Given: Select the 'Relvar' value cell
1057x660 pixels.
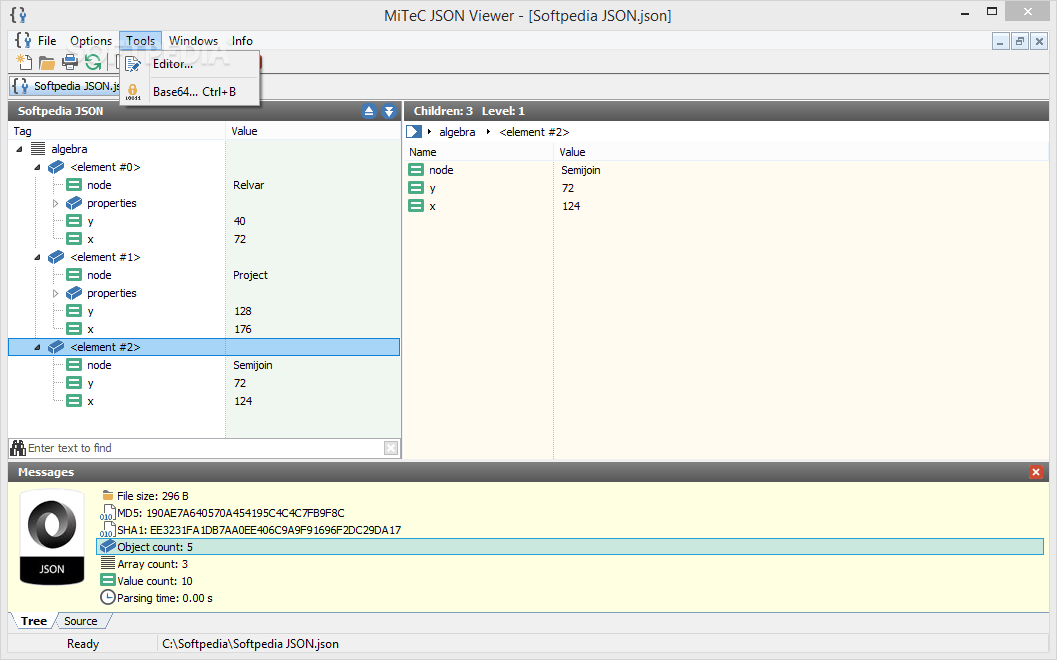Looking at the screenshot, I should (249, 185).
